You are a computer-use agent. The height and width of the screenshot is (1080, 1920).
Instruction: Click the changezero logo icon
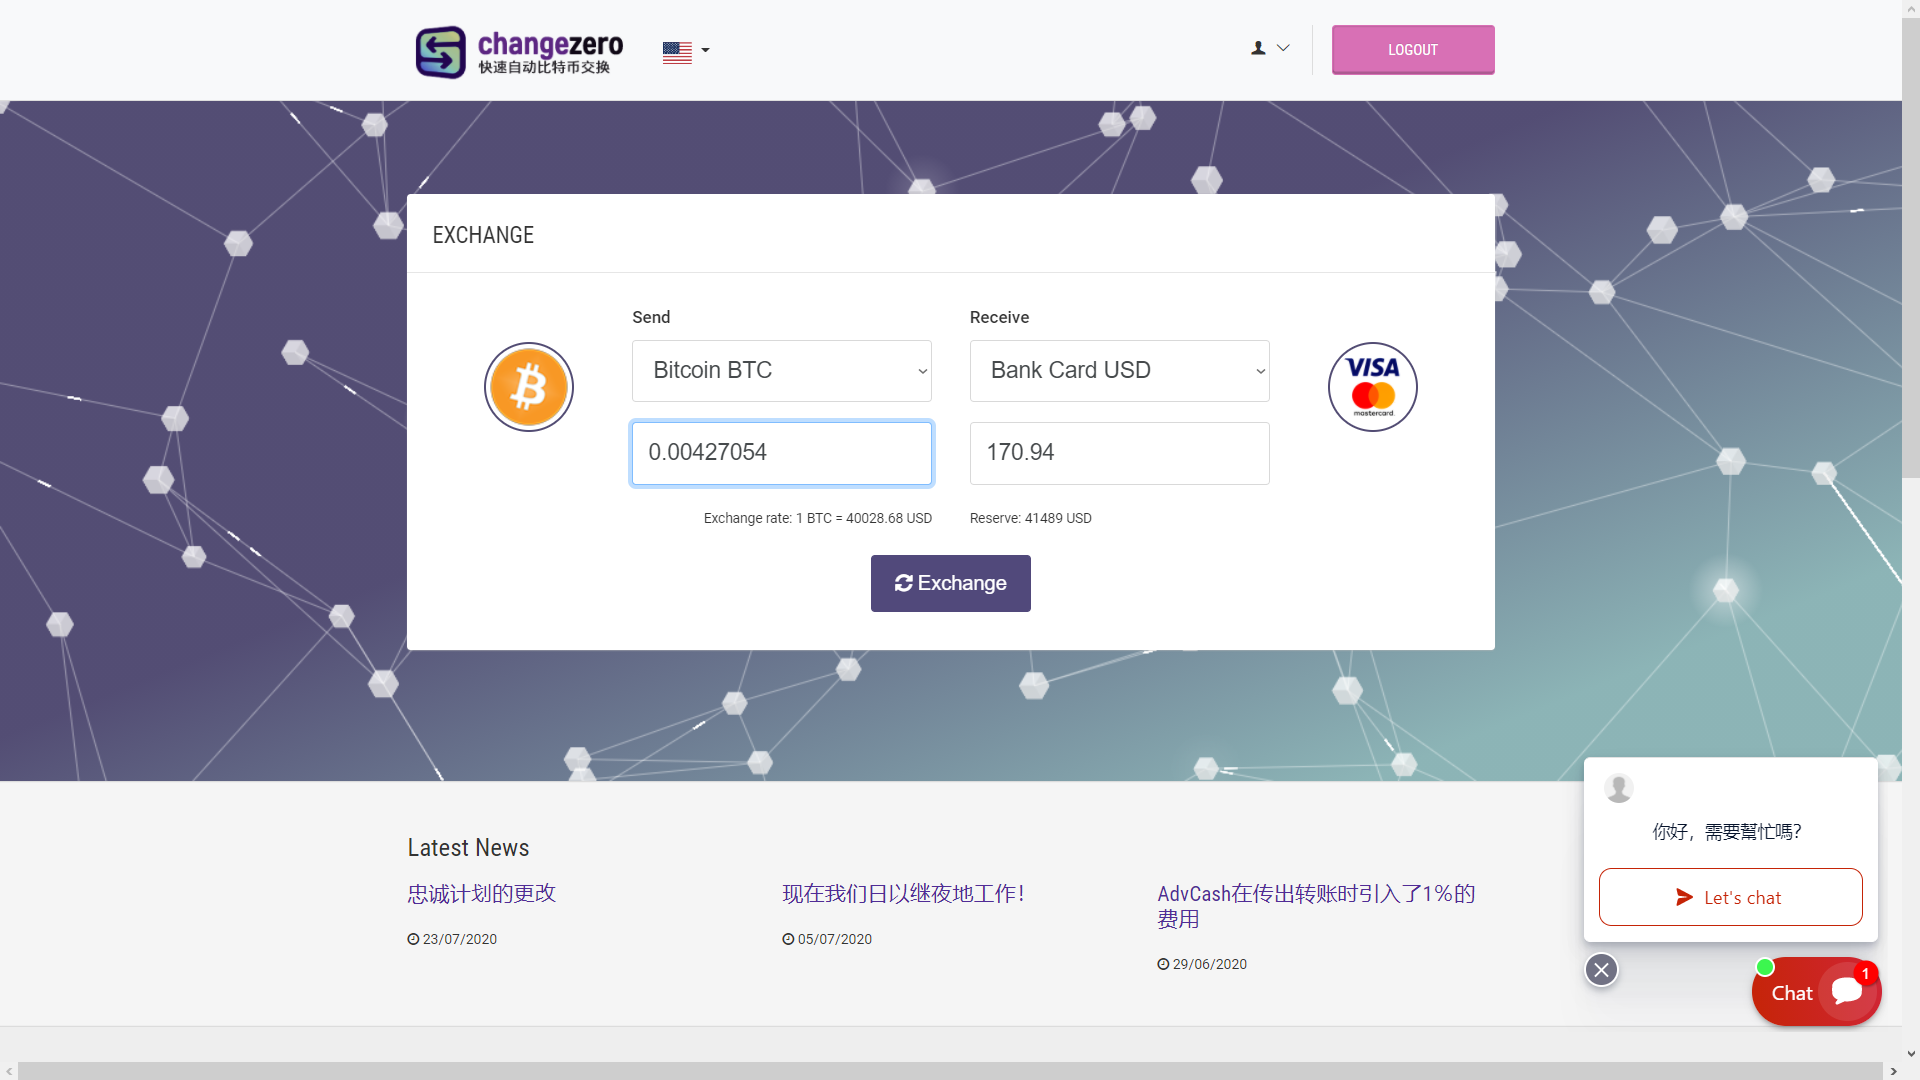click(441, 51)
